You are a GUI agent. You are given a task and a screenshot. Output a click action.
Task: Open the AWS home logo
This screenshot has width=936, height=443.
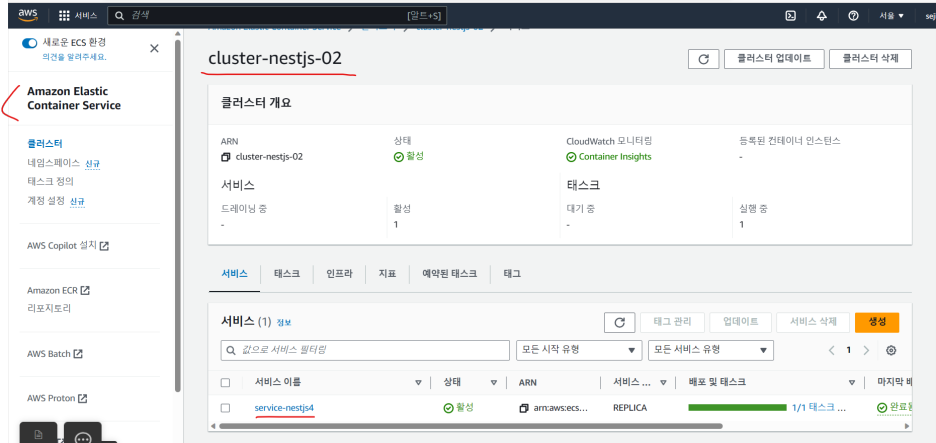(x=28, y=14)
